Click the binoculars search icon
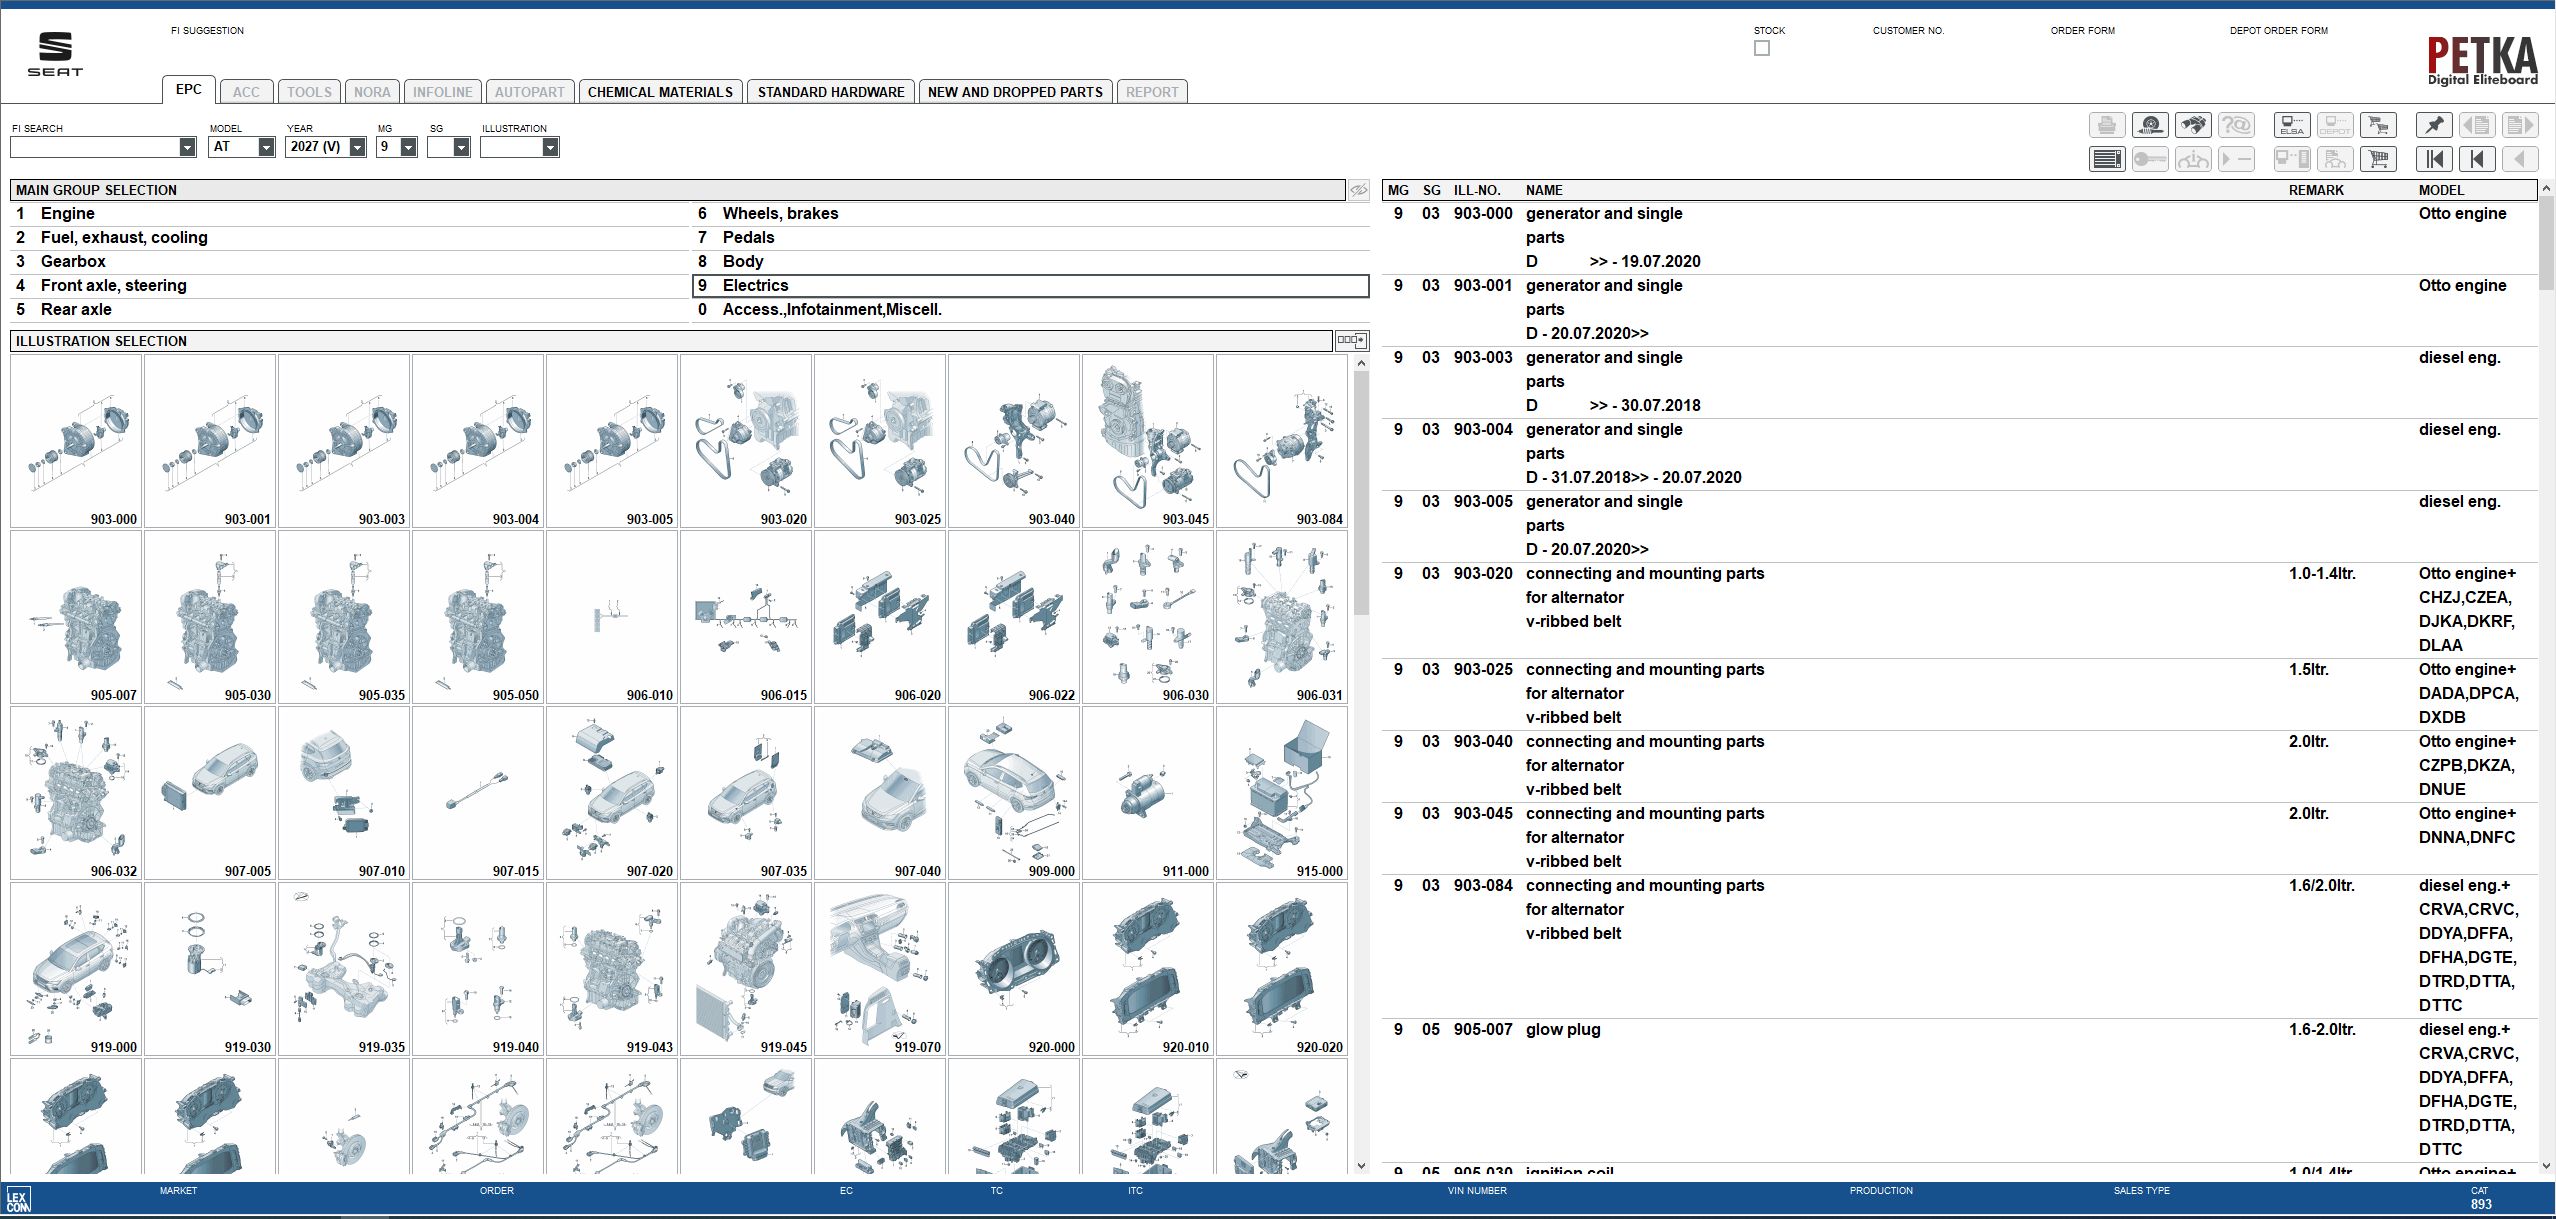The width and height of the screenshot is (2556, 1219). pos(2194,125)
